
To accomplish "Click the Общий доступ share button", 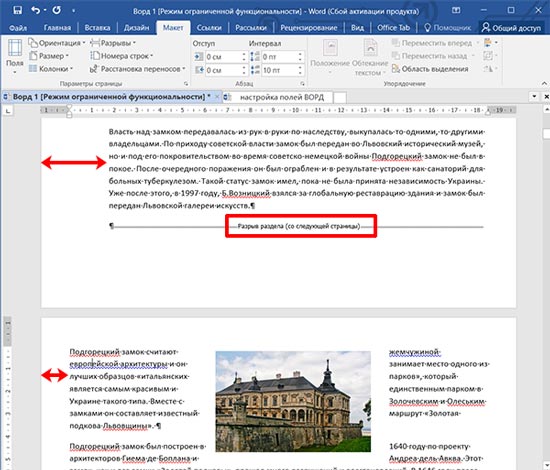I will point(511,28).
